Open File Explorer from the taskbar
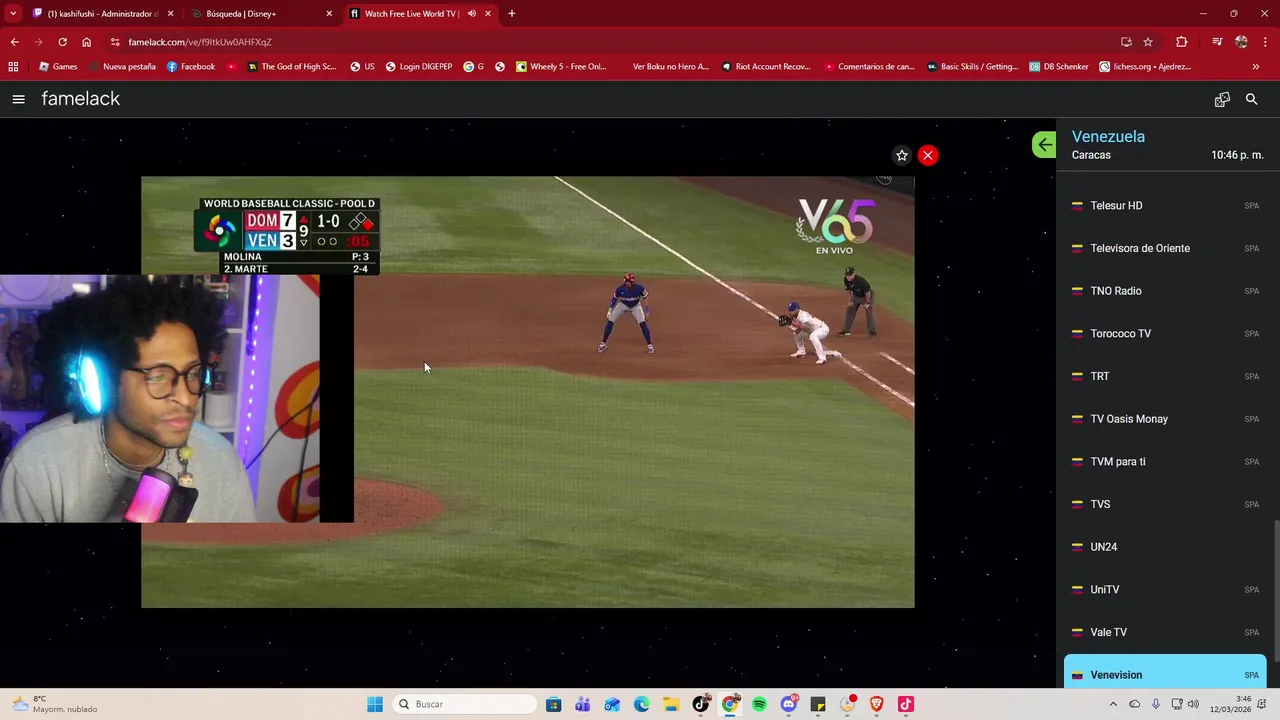 [671, 704]
